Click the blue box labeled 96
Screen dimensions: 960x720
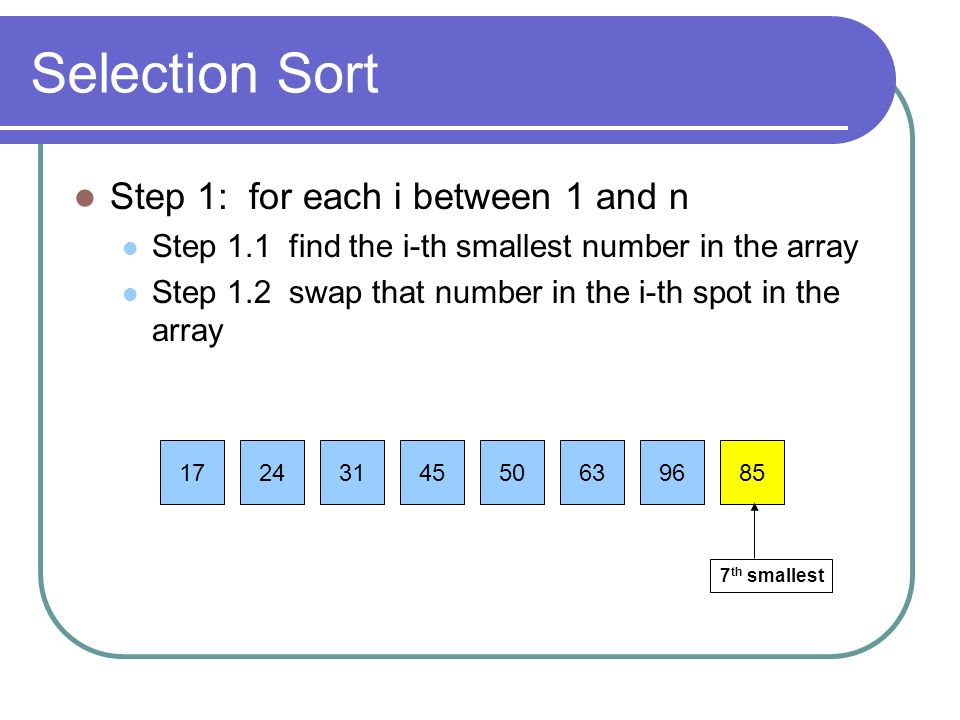(x=672, y=472)
